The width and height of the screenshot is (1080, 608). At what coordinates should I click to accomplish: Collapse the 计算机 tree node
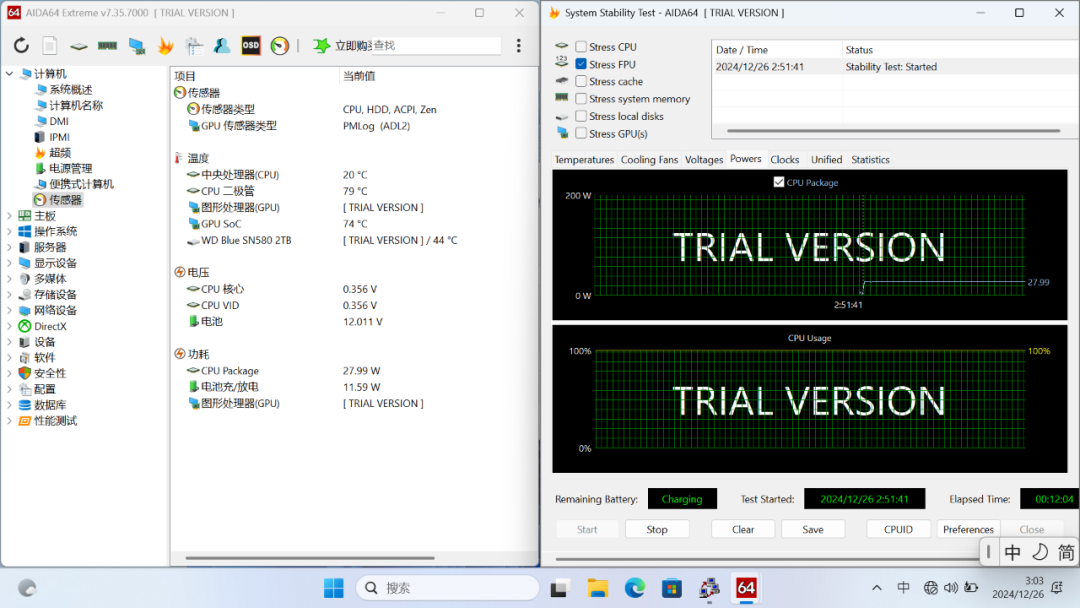click(x=10, y=74)
